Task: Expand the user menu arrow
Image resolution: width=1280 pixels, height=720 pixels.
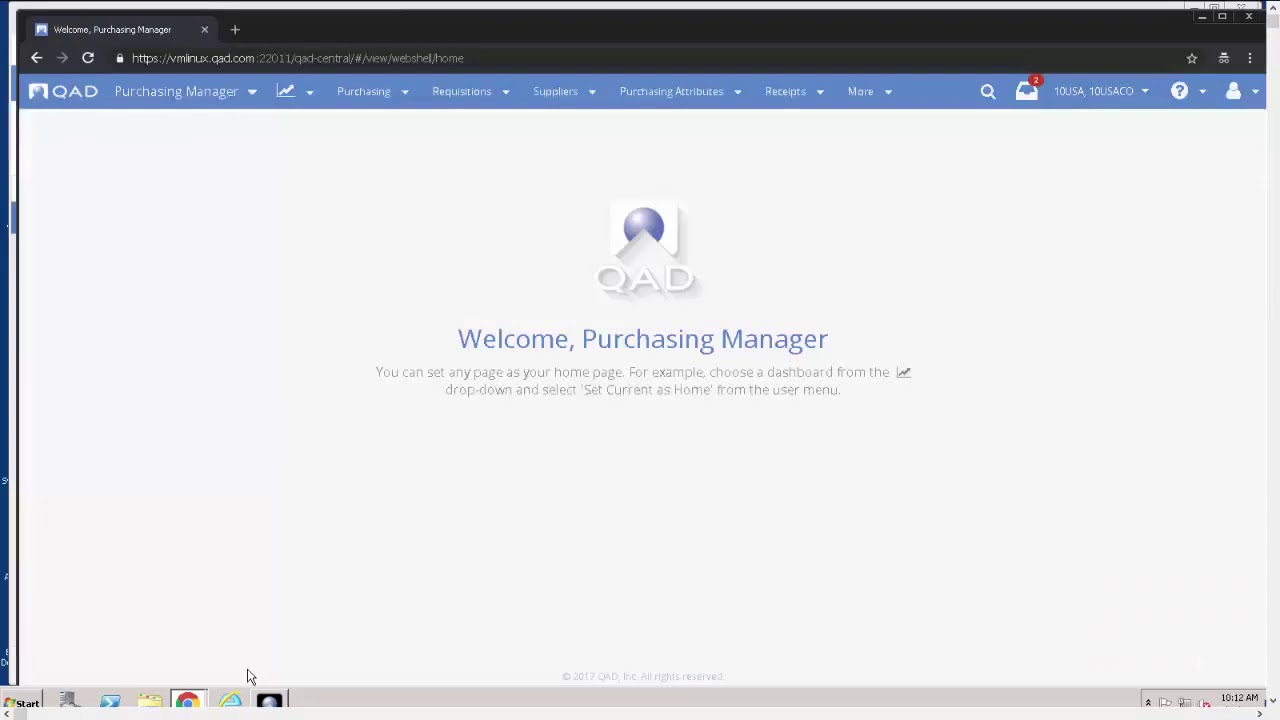Action: 1256,92
